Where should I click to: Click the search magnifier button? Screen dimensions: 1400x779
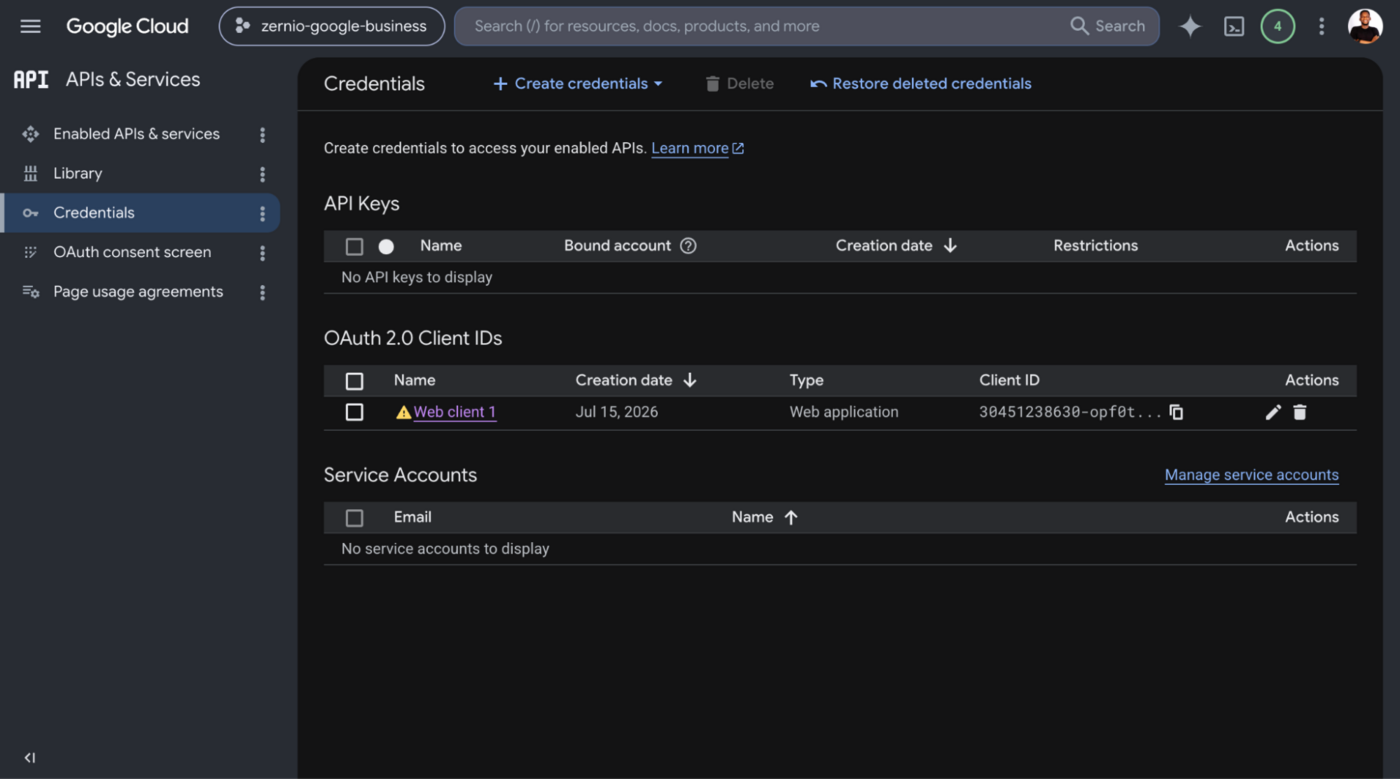(x=1107, y=26)
